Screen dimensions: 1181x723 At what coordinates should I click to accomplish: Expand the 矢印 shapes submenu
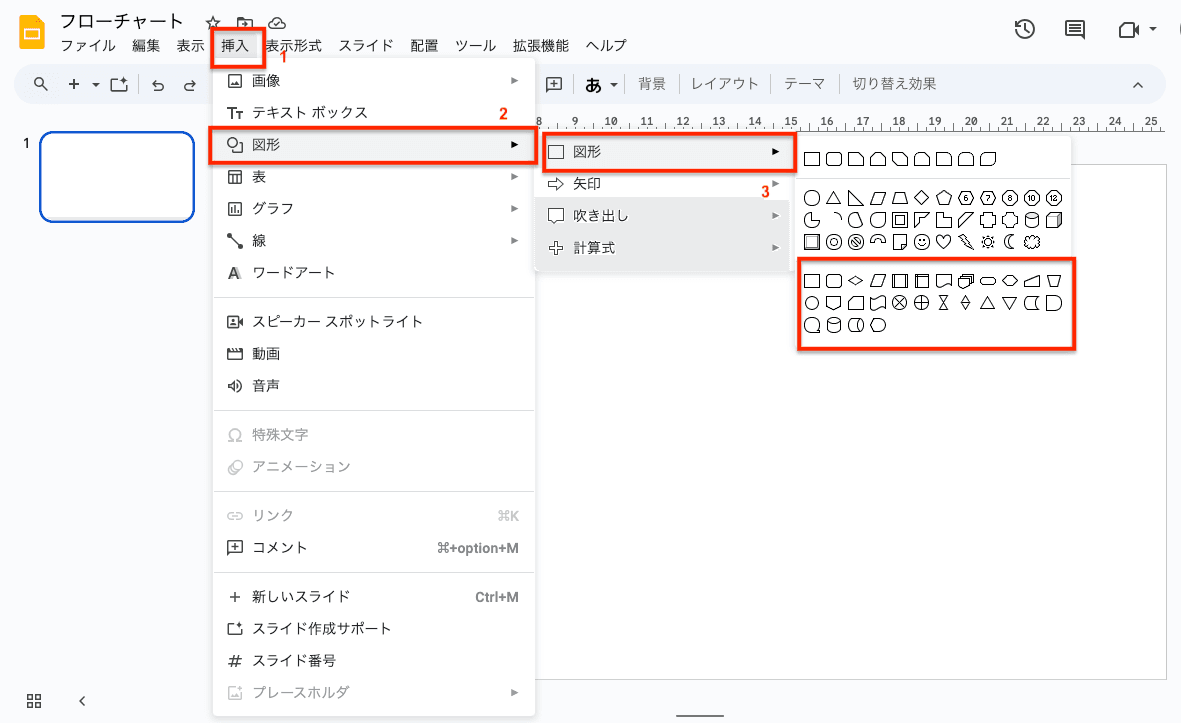660,184
